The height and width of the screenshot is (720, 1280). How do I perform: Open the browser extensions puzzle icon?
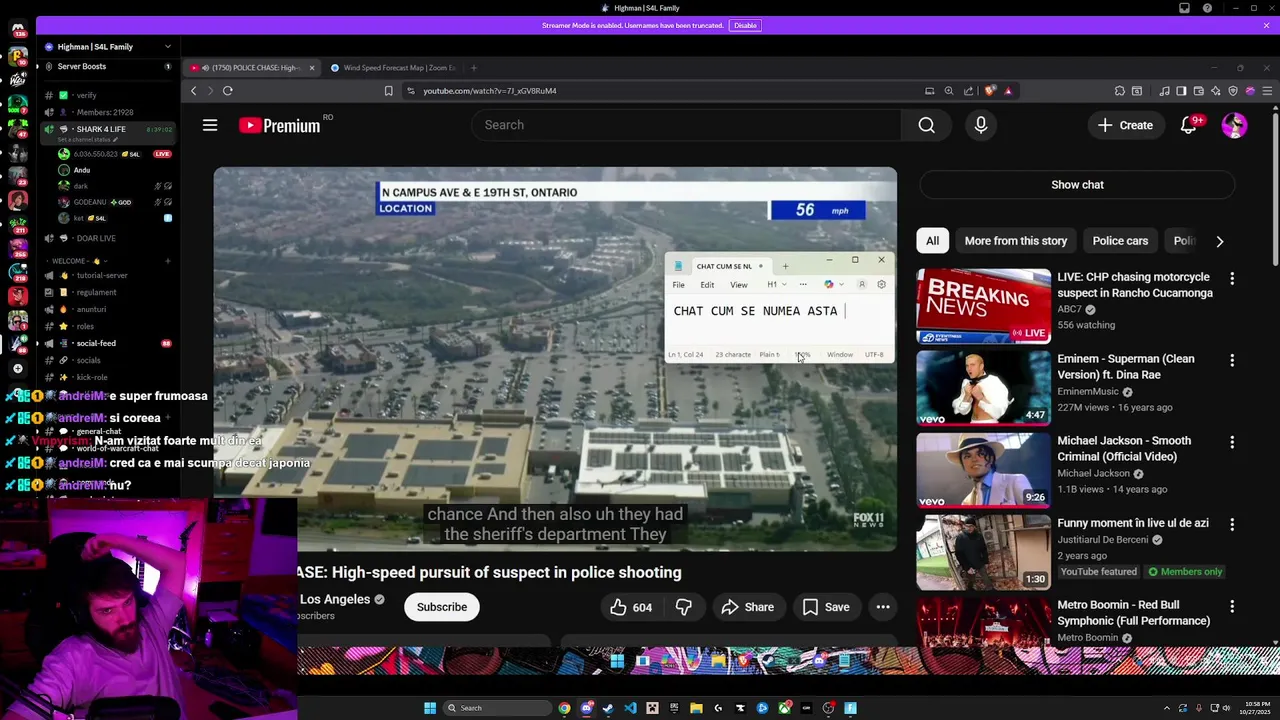[x=1120, y=91]
